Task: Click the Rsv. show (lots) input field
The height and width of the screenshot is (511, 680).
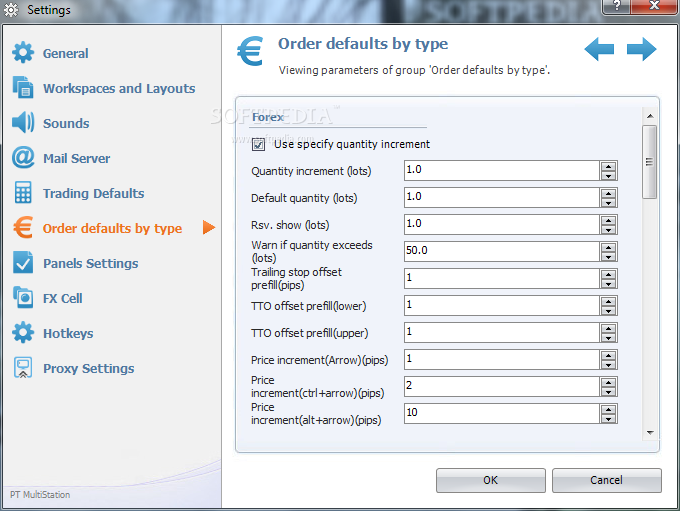Action: pyautogui.click(x=500, y=224)
